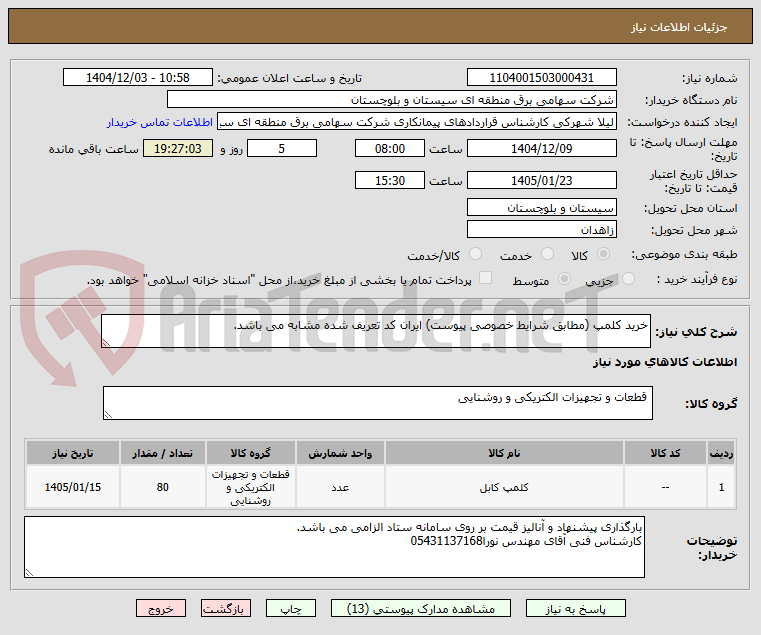The height and width of the screenshot is (635, 761).
Task: Click the گروه کالا table column header
Action: (x=250, y=453)
